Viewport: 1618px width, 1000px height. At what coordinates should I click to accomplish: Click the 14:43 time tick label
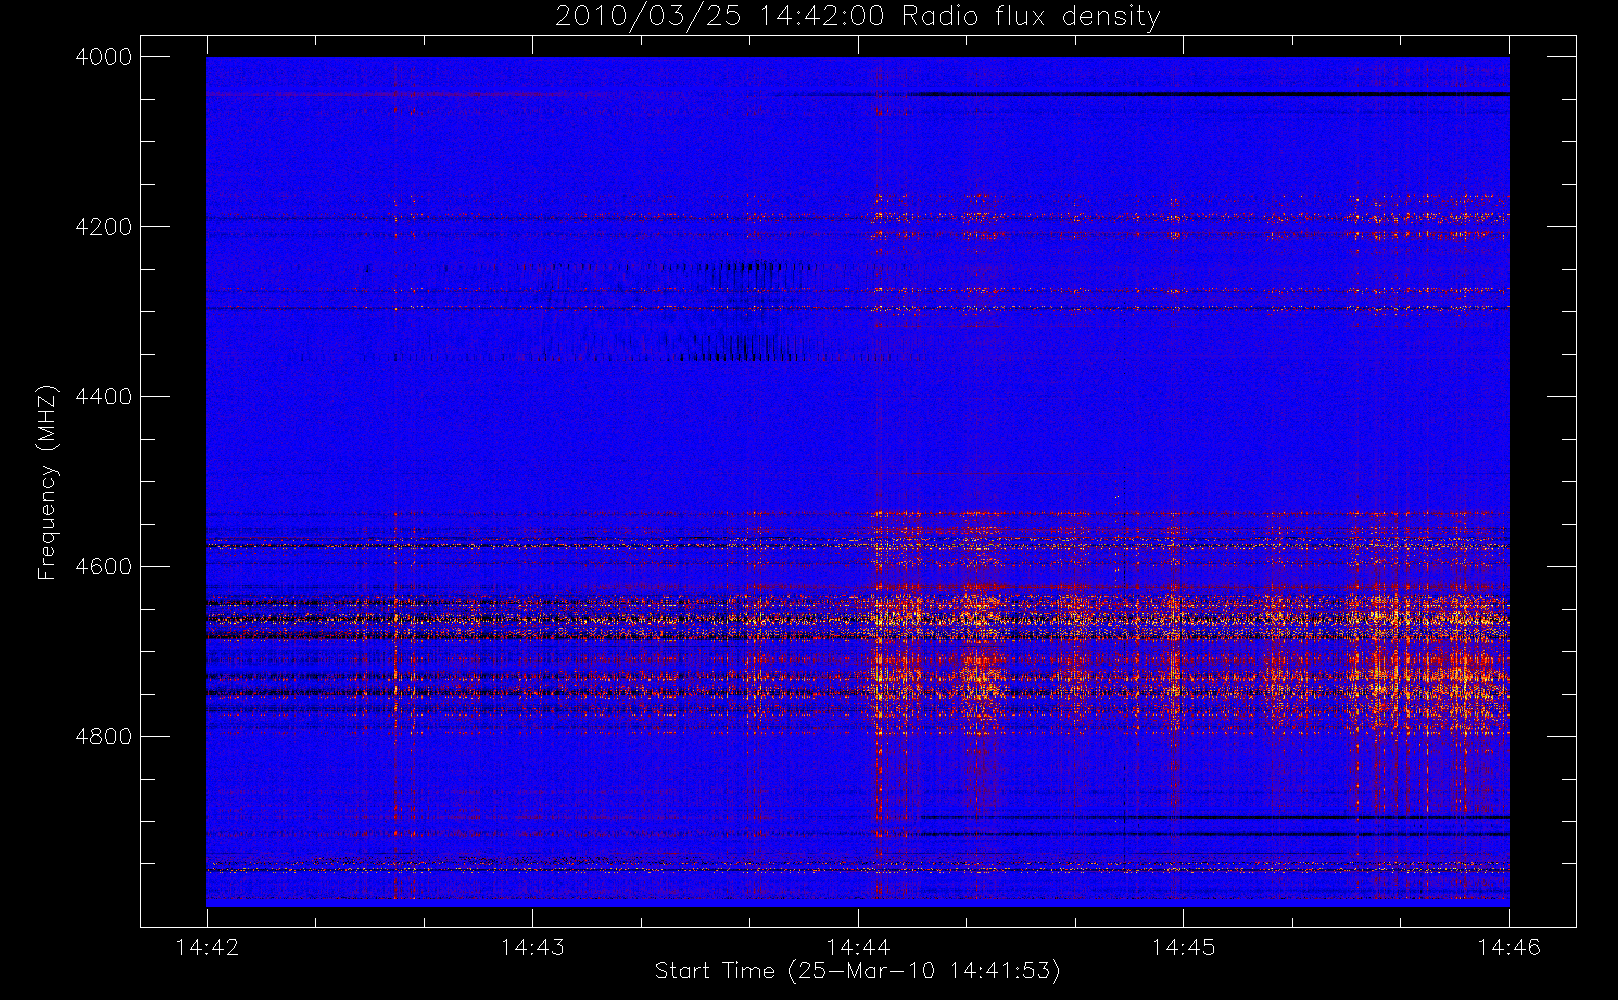pyautogui.click(x=532, y=947)
